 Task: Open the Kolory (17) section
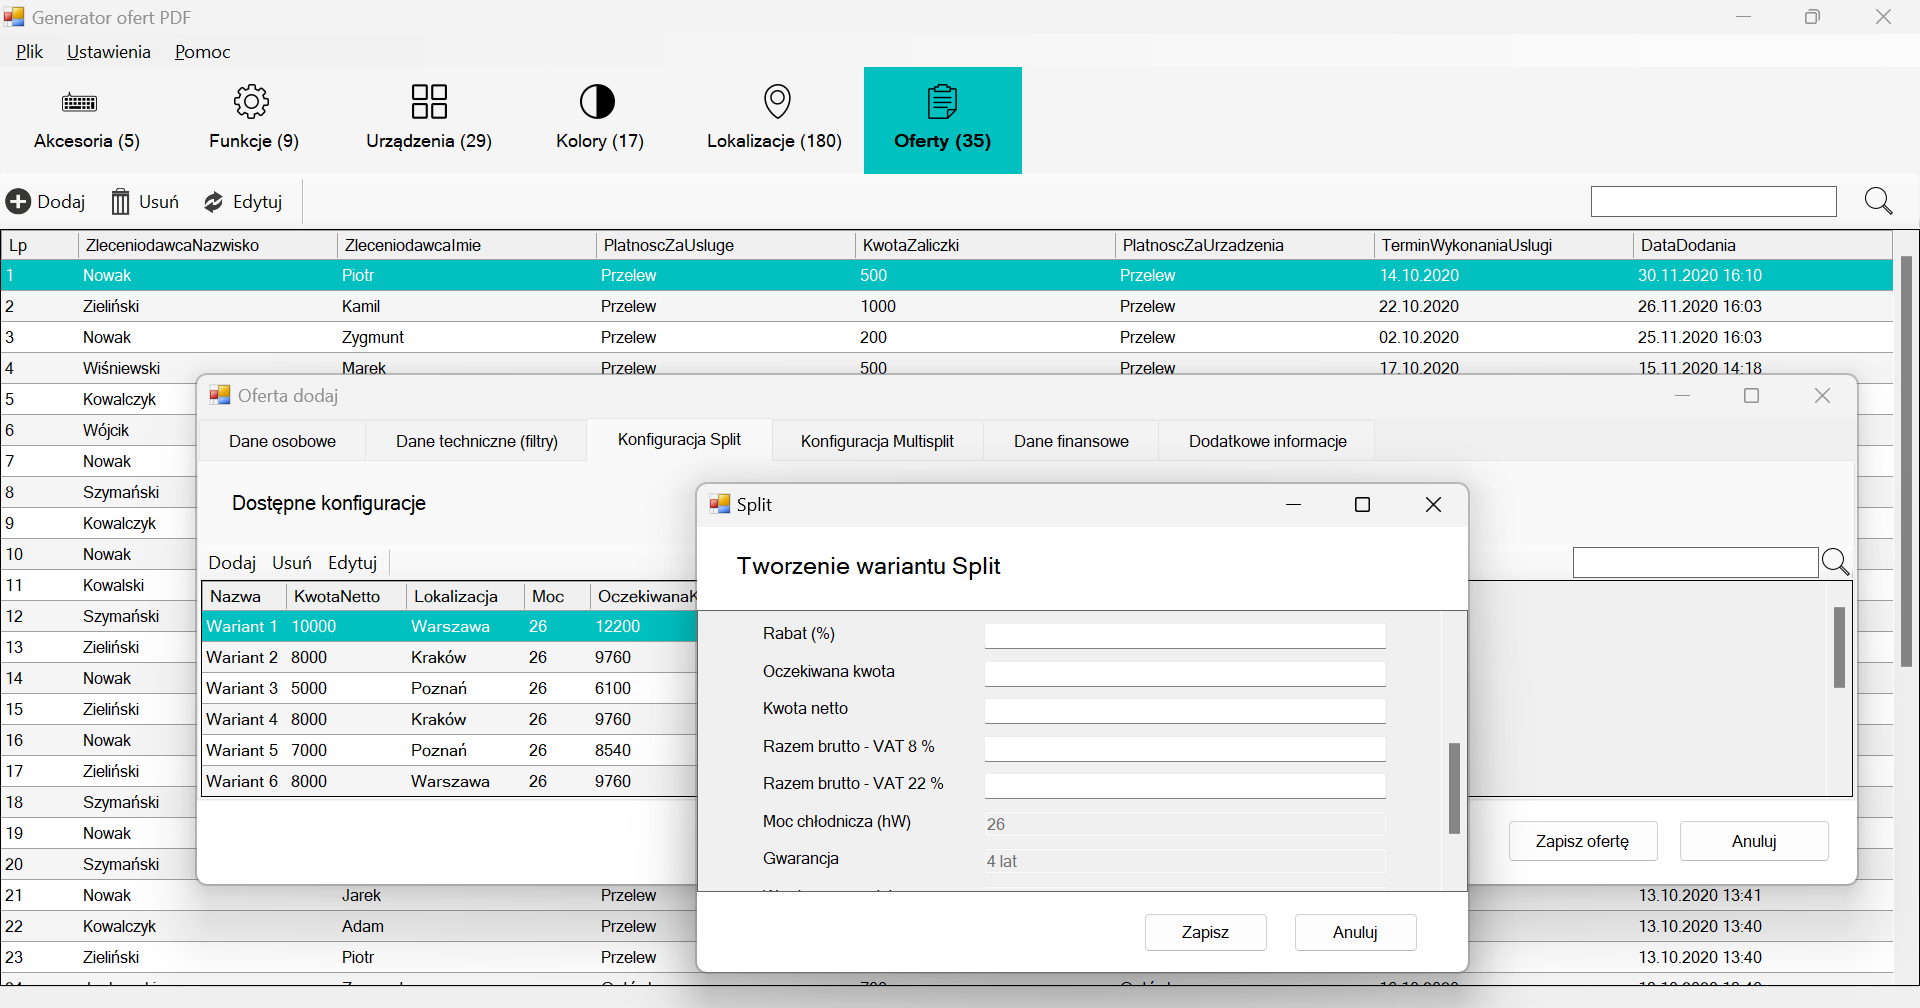click(599, 120)
